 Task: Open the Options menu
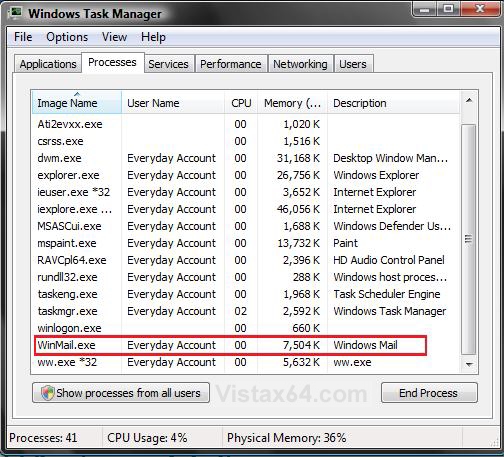(67, 37)
